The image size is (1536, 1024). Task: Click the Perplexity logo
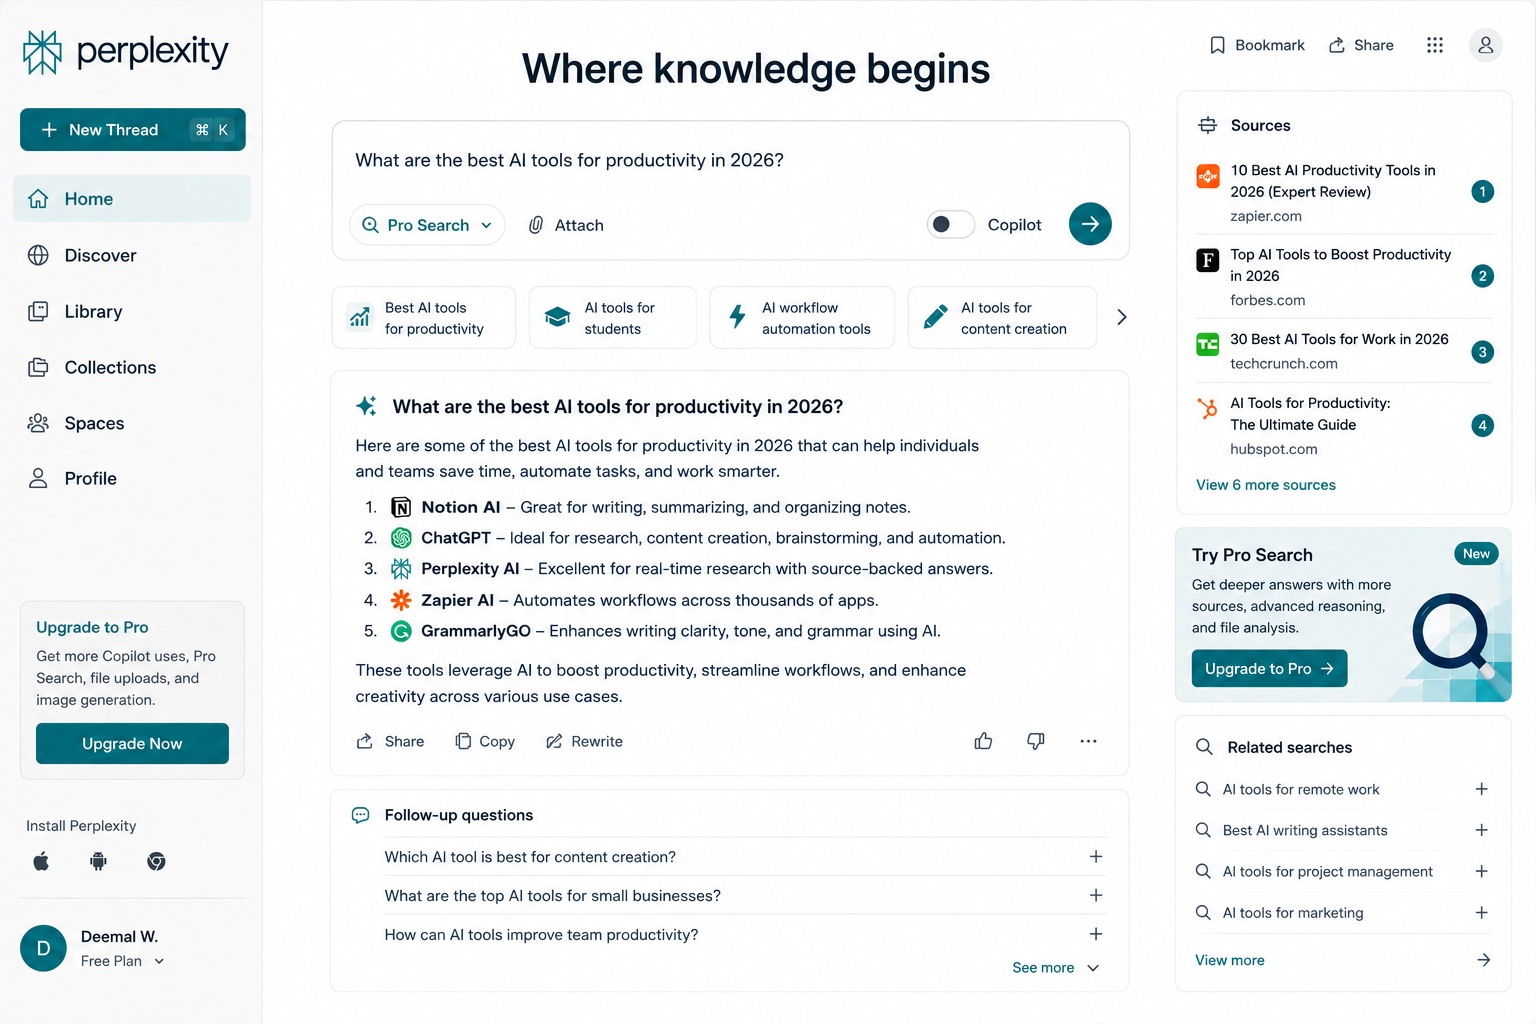(x=126, y=52)
